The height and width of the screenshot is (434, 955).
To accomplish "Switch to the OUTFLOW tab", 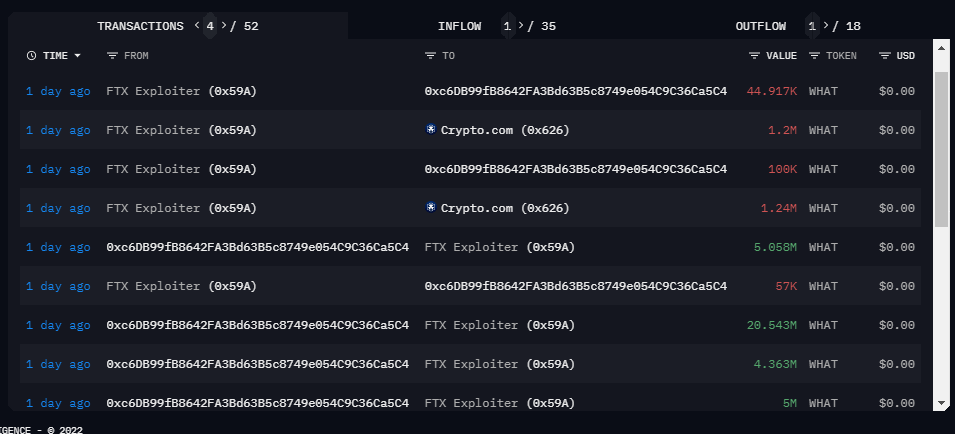I will (761, 26).
